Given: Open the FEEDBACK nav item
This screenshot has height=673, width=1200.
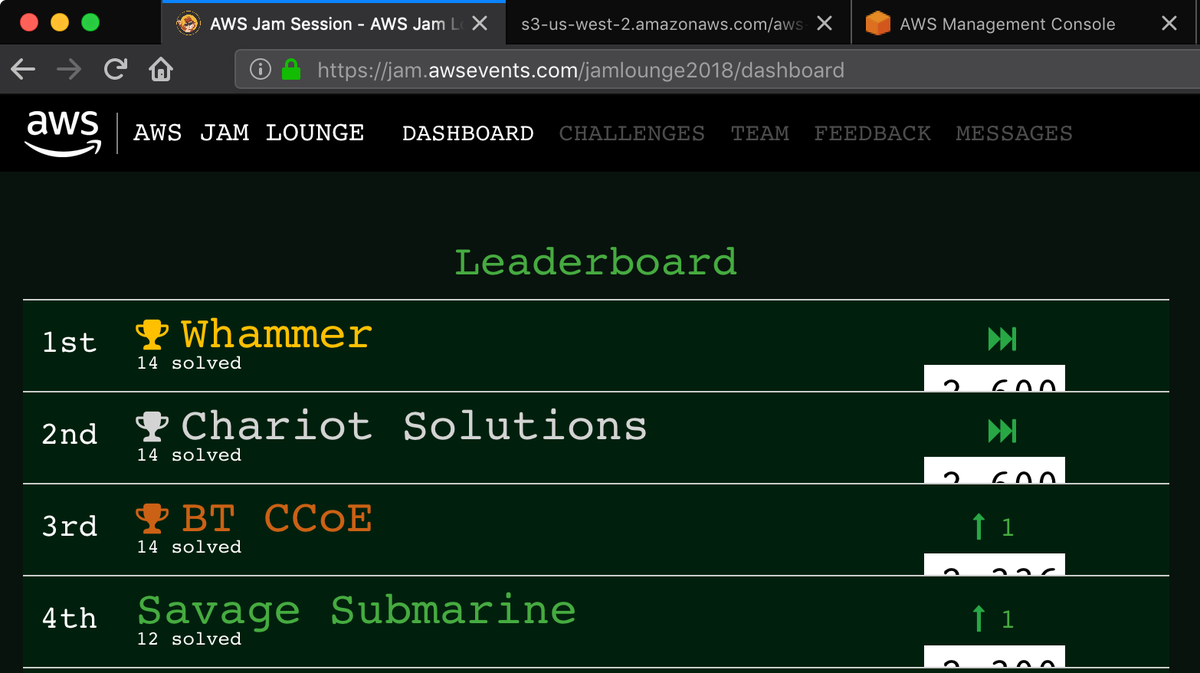Looking at the screenshot, I should click(x=872, y=133).
